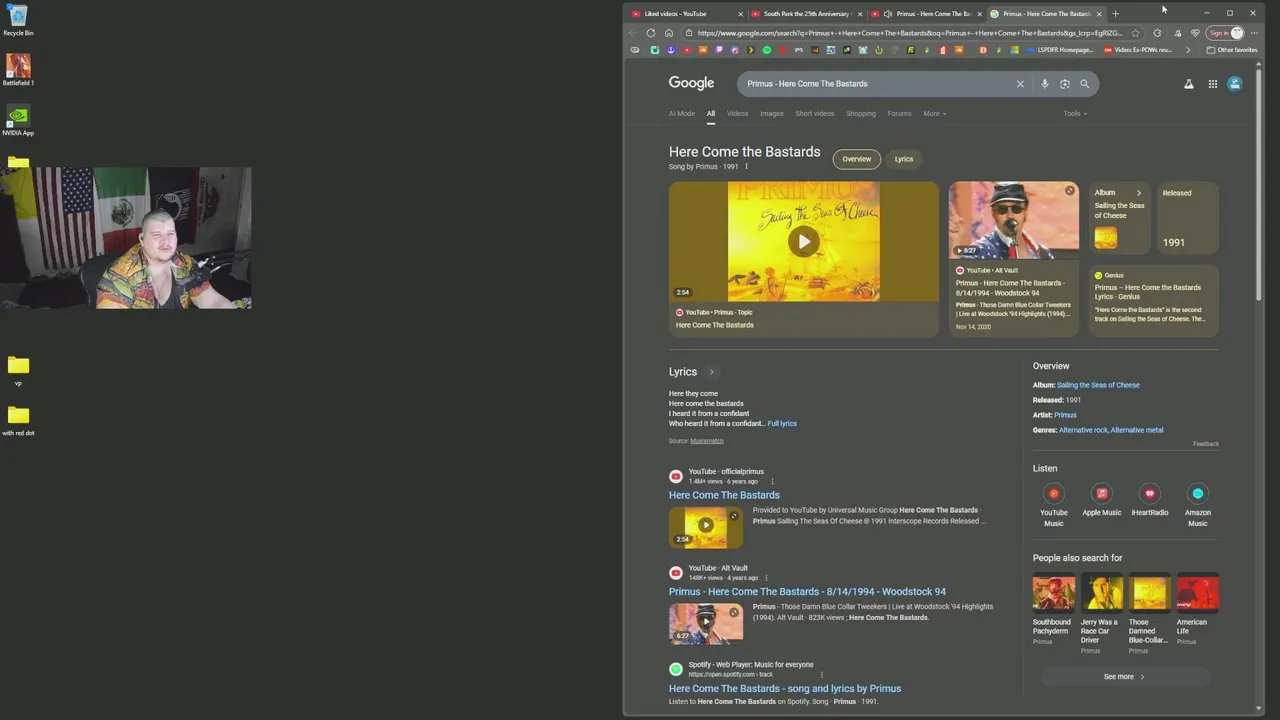Viewport: 1280px width, 720px height.
Task: Open Other favorites folder in bookmarks bar
Action: 1231,50
